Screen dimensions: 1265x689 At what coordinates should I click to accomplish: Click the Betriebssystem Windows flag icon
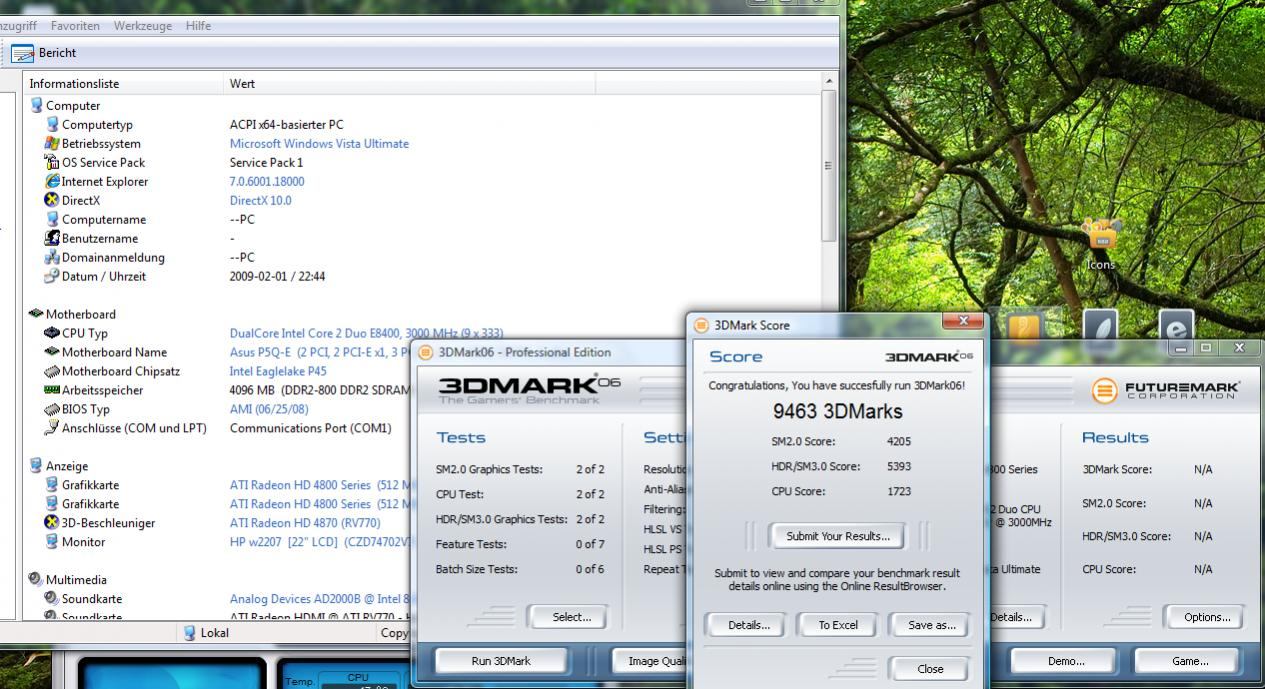[53, 143]
